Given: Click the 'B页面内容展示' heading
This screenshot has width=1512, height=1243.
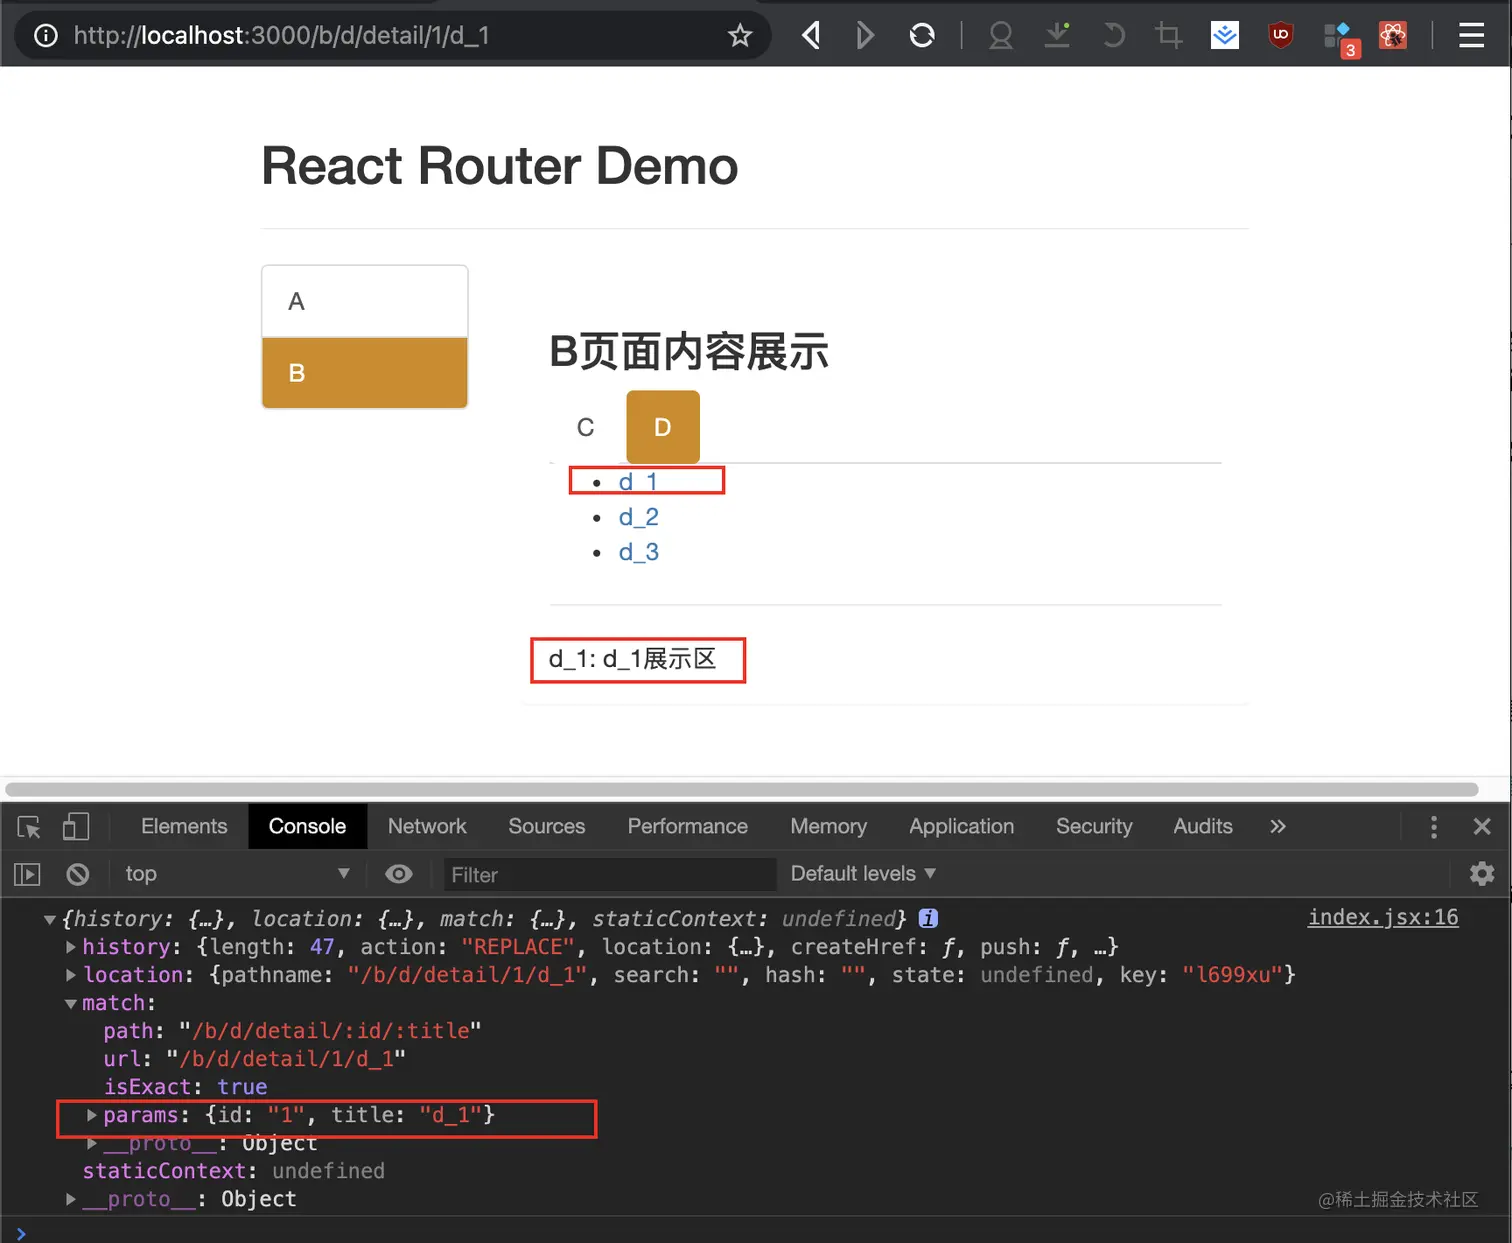Looking at the screenshot, I should pyautogui.click(x=689, y=352).
